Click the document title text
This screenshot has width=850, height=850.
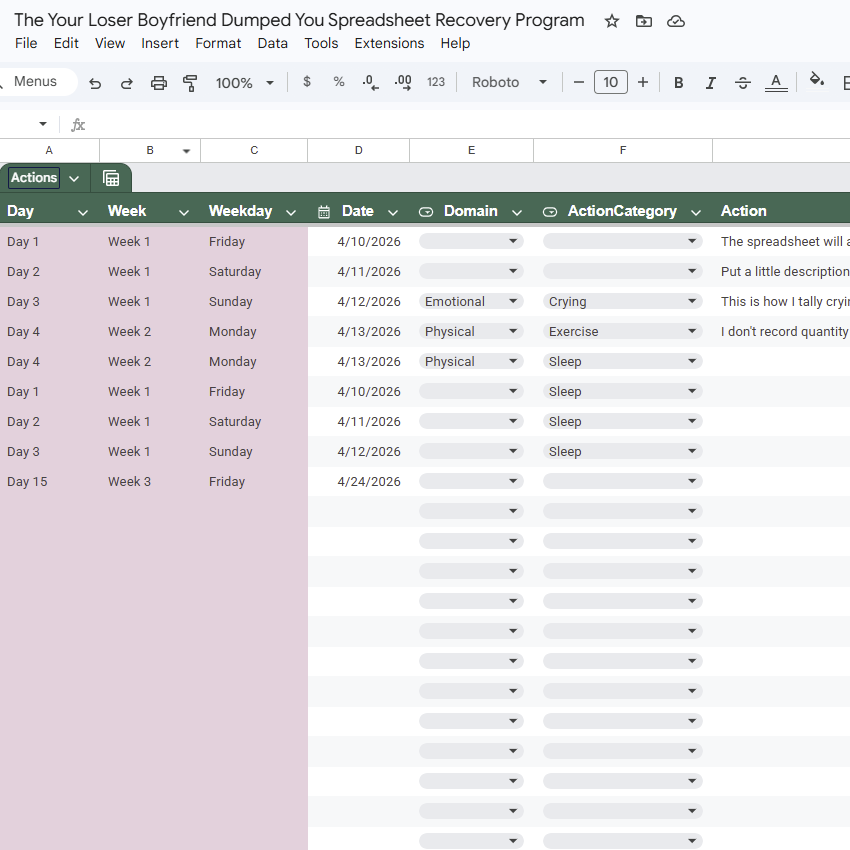tap(299, 20)
